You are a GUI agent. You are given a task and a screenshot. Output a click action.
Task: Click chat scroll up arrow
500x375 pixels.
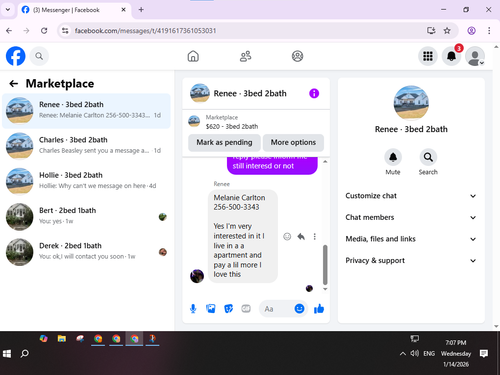(x=325, y=162)
